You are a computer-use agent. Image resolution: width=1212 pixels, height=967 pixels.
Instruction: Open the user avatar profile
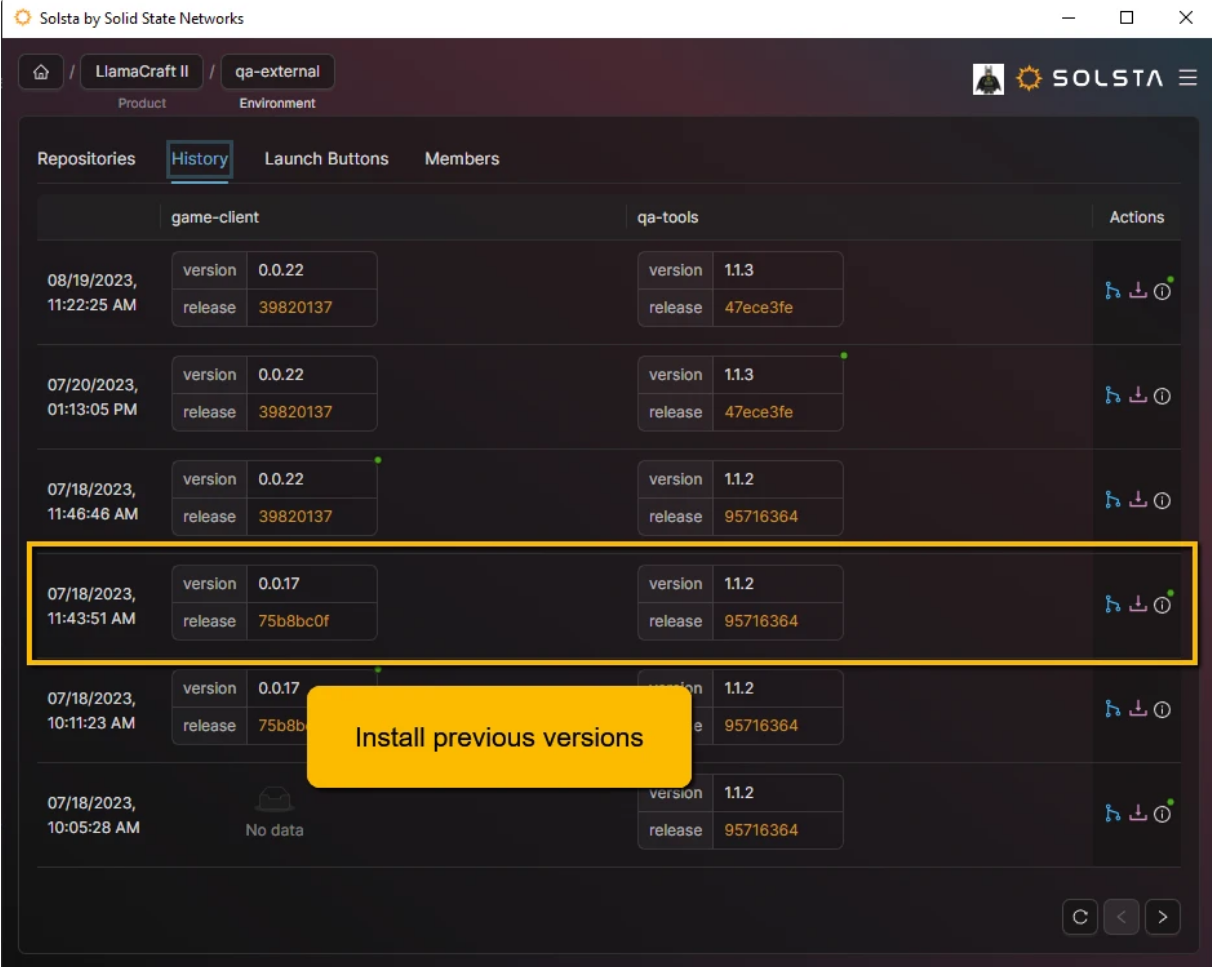(x=988, y=78)
